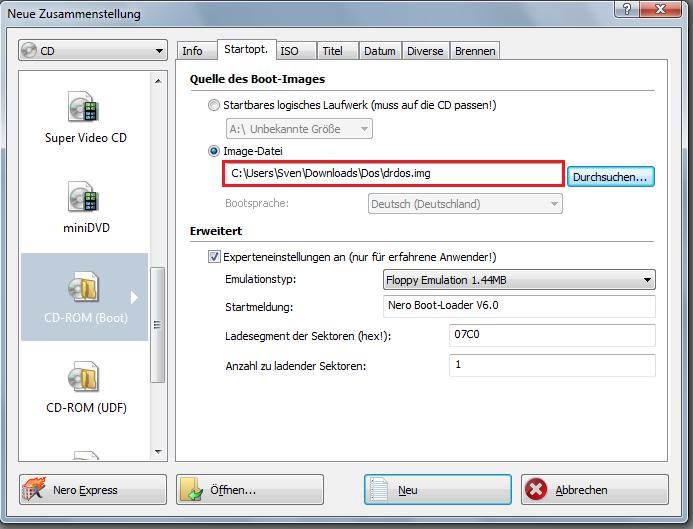Expand the Emulationstyp Floppy Emulation dropdown
The width and height of the screenshot is (693, 529).
[519, 280]
